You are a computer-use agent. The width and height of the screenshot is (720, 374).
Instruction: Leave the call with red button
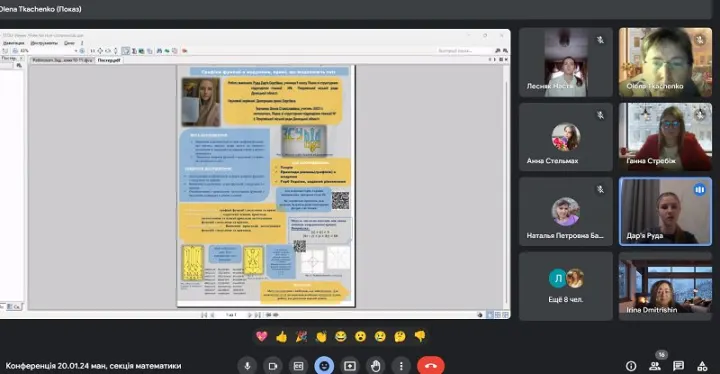(431, 366)
